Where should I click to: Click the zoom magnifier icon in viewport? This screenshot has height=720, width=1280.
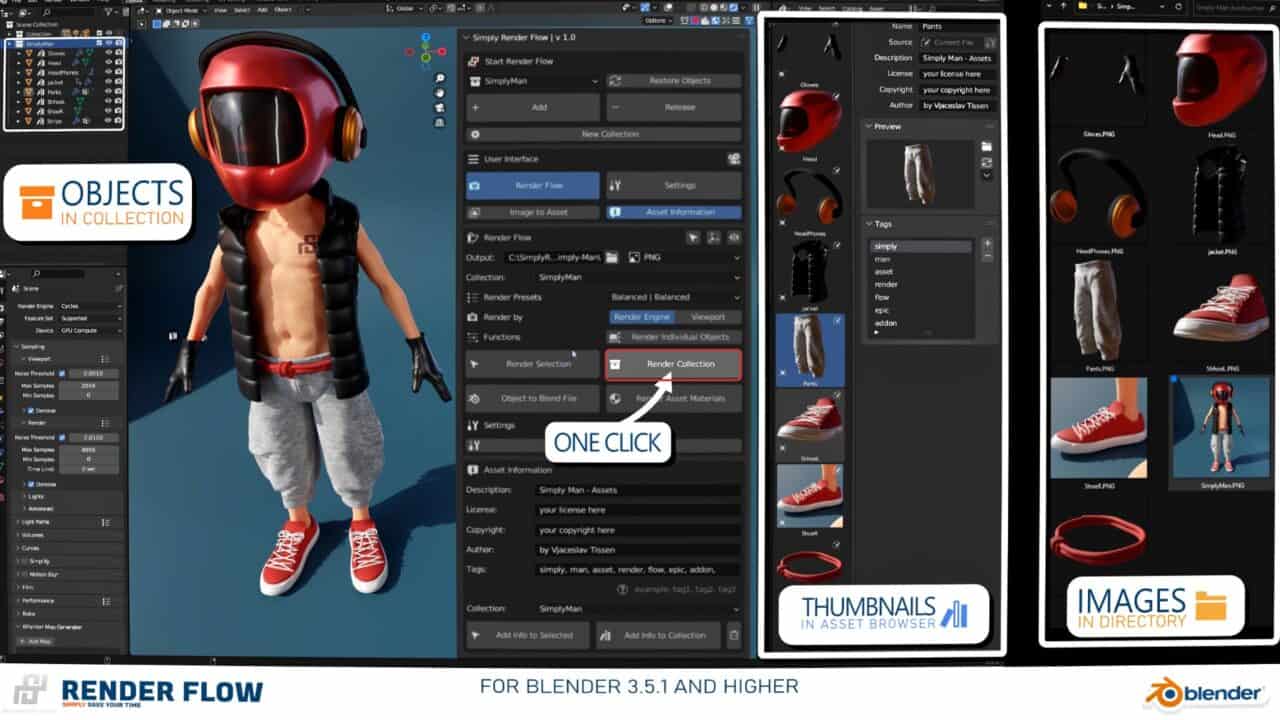440,78
